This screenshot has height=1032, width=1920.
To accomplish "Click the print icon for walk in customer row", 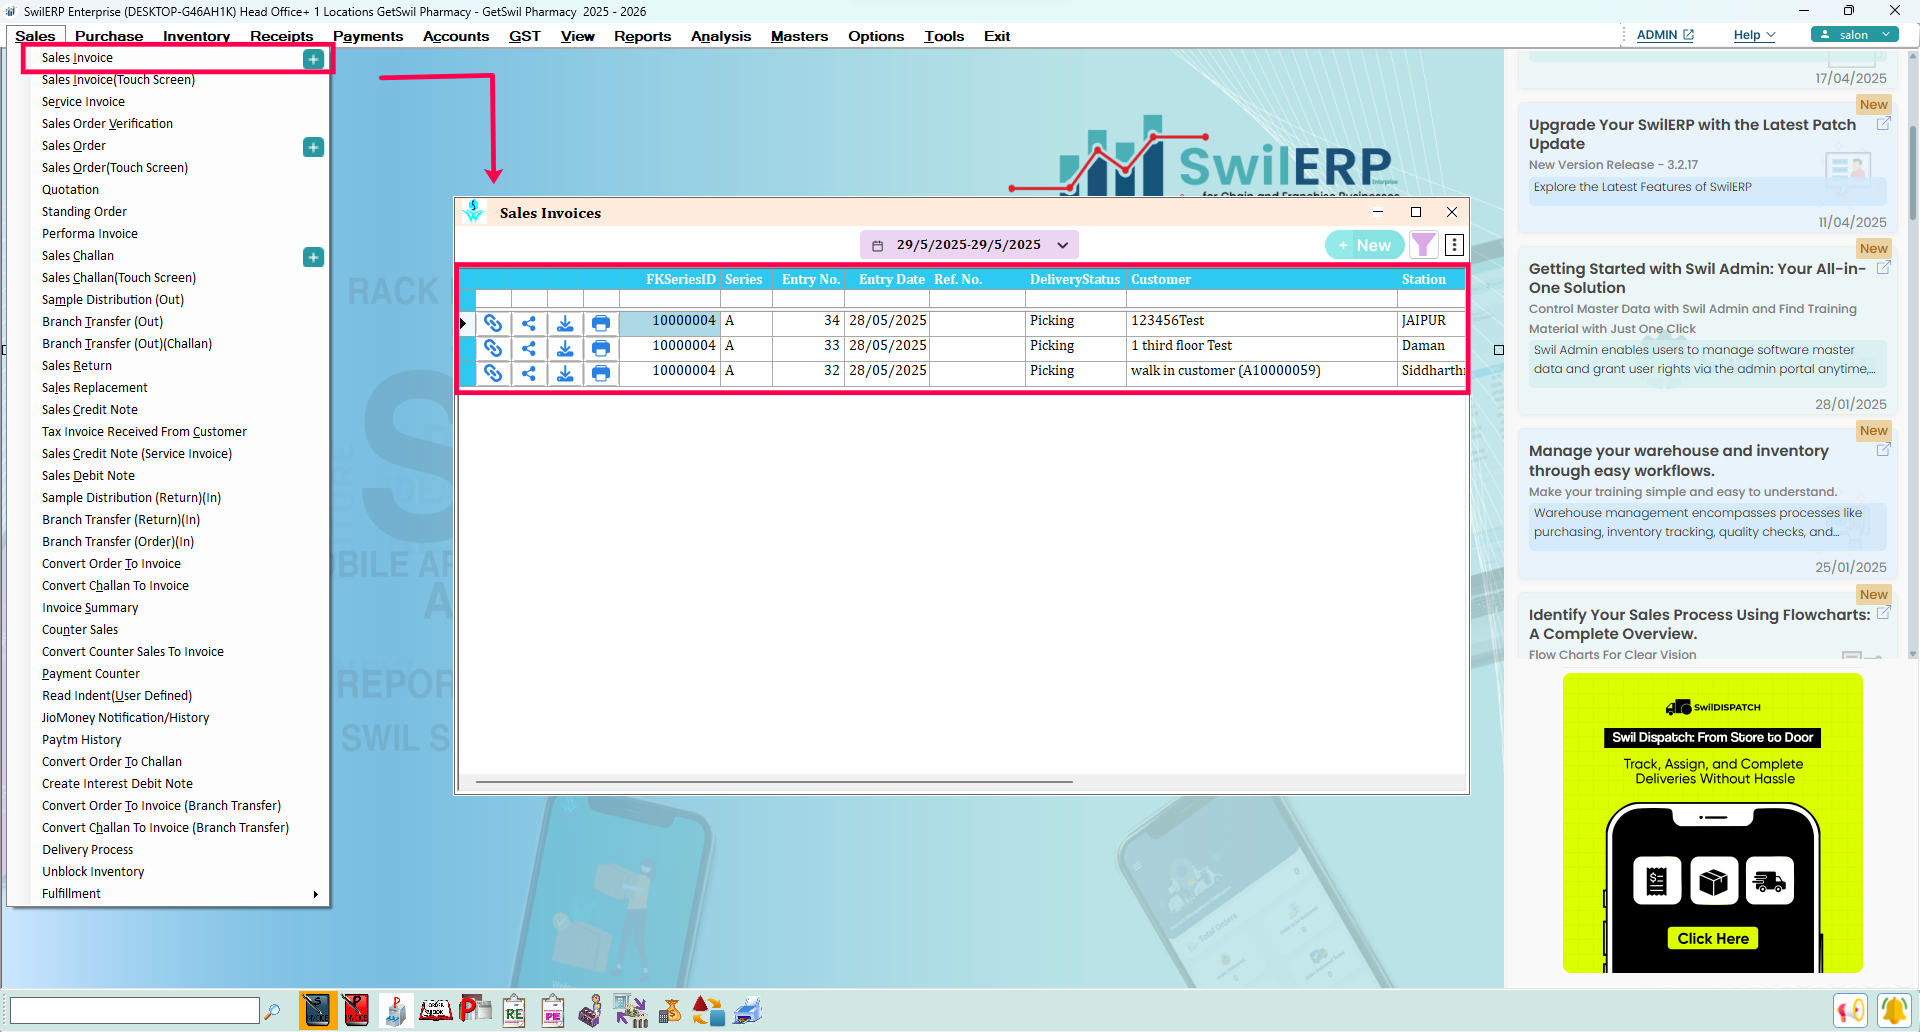I will click(x=601, y=372).
